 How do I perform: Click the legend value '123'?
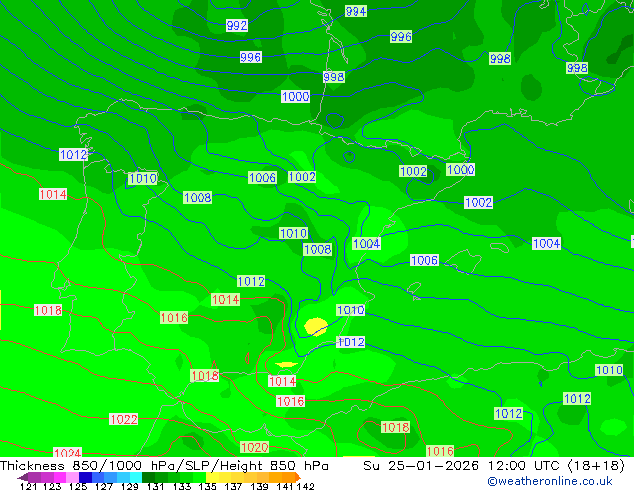[x=53, y=486]
